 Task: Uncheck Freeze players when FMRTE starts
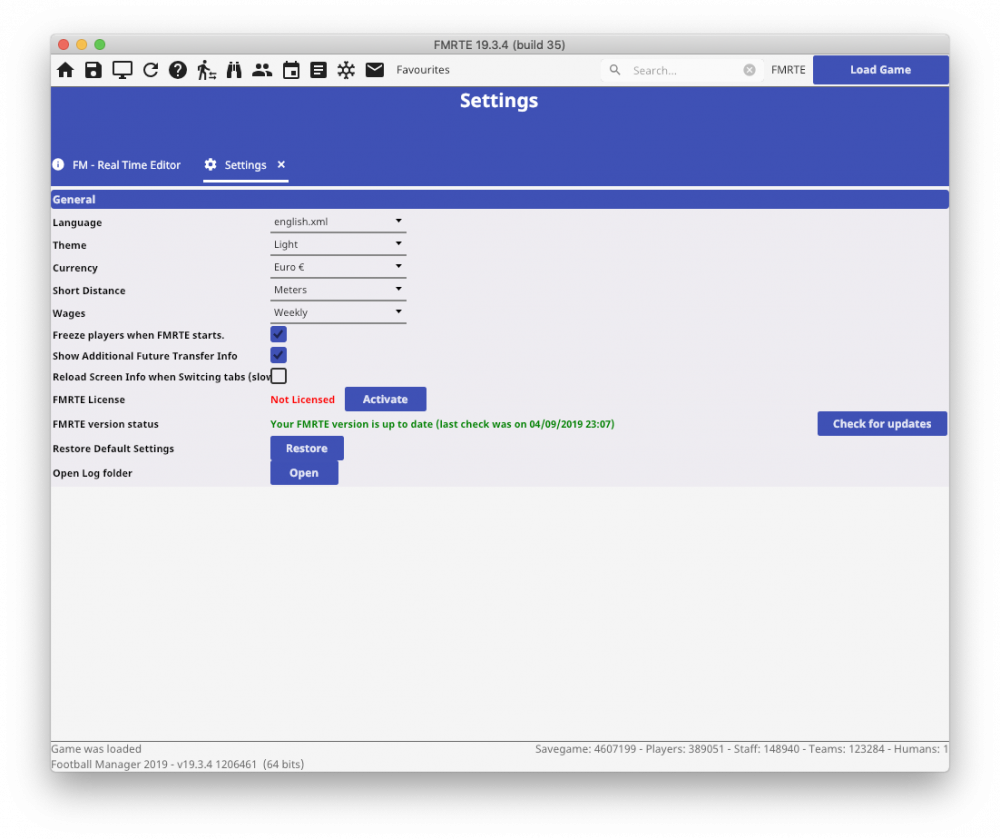279,334
